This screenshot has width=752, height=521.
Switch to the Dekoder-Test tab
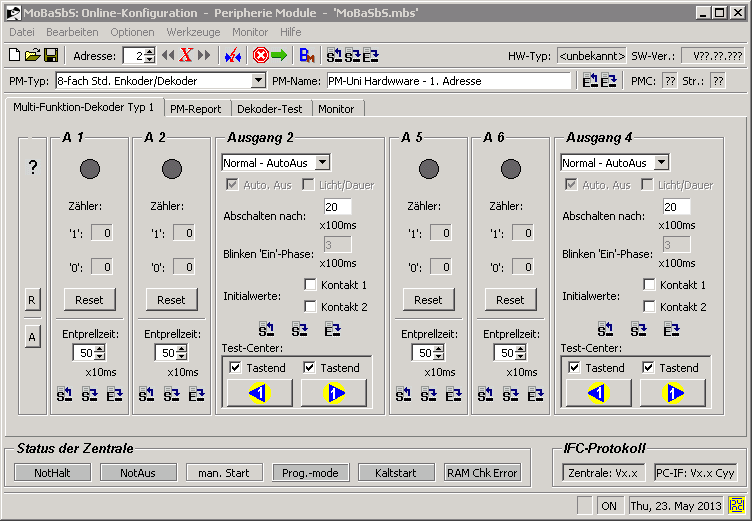(272, 108)
